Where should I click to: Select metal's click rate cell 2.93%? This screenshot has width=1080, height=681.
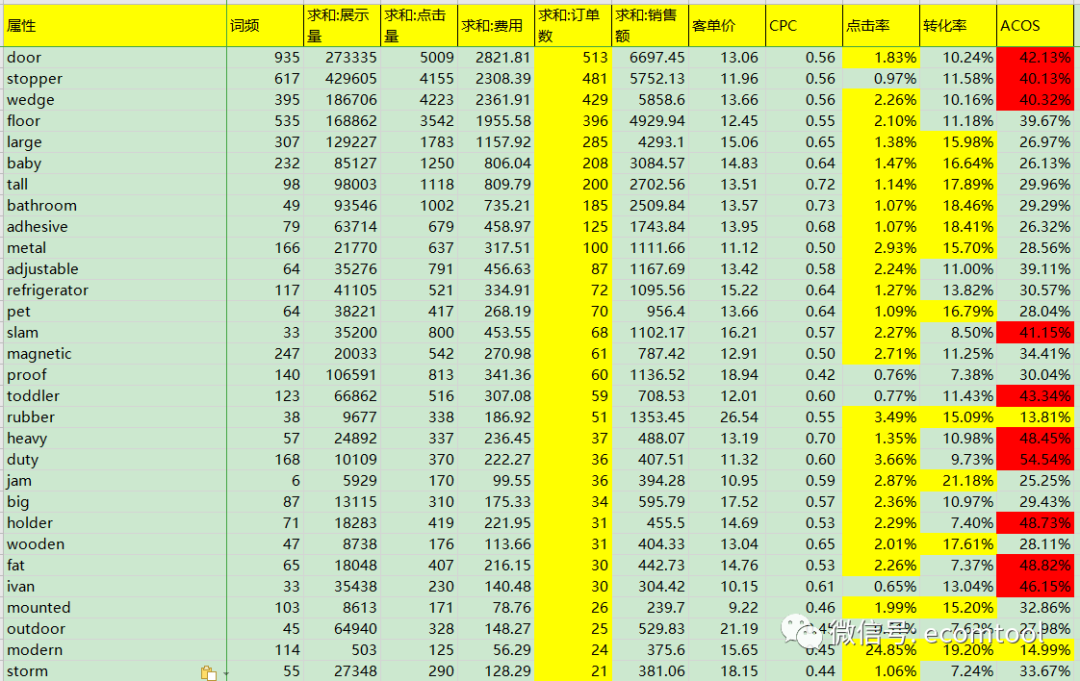point(882,248)
